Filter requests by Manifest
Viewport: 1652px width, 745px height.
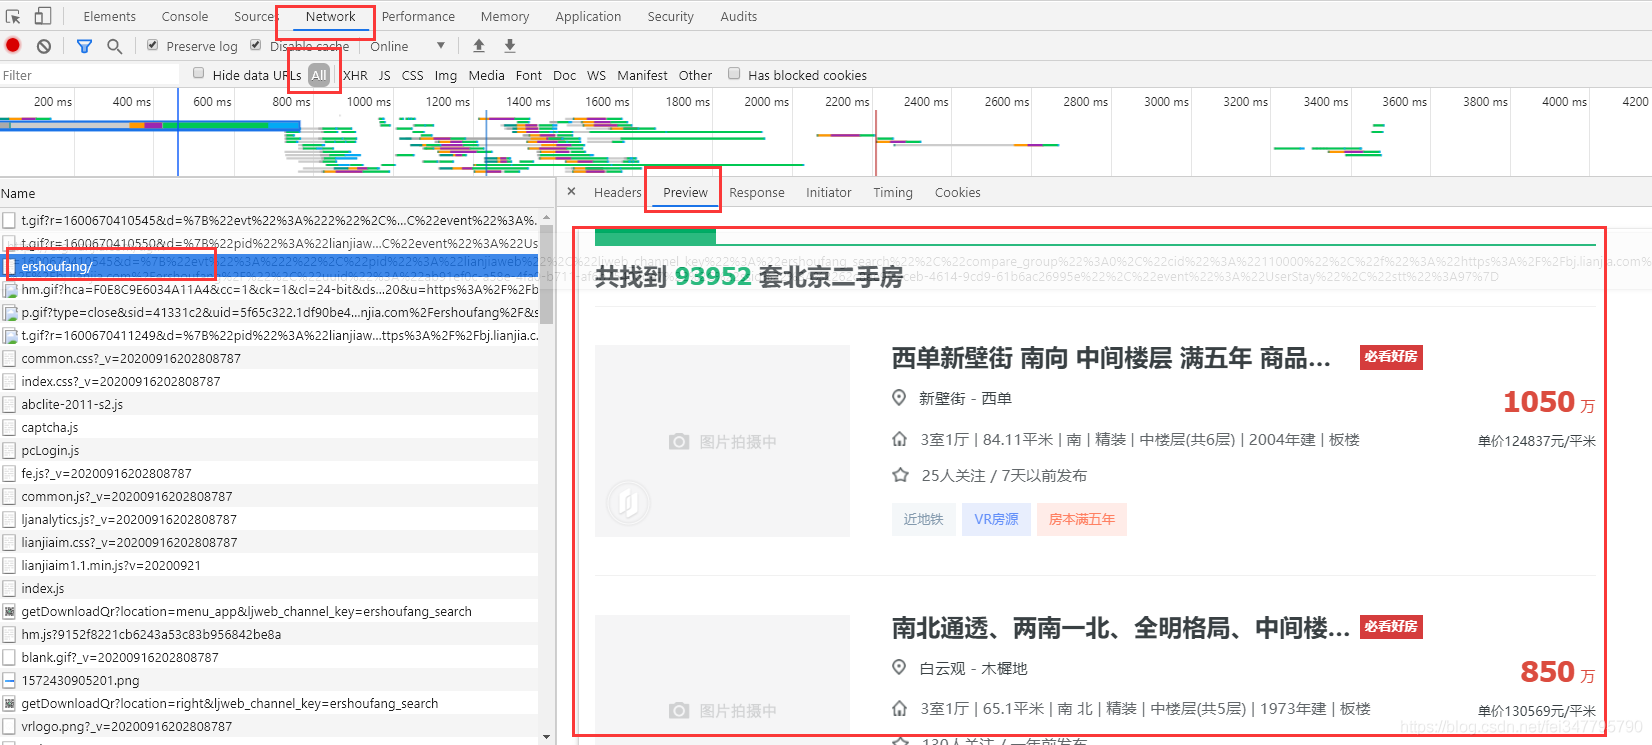643,75
